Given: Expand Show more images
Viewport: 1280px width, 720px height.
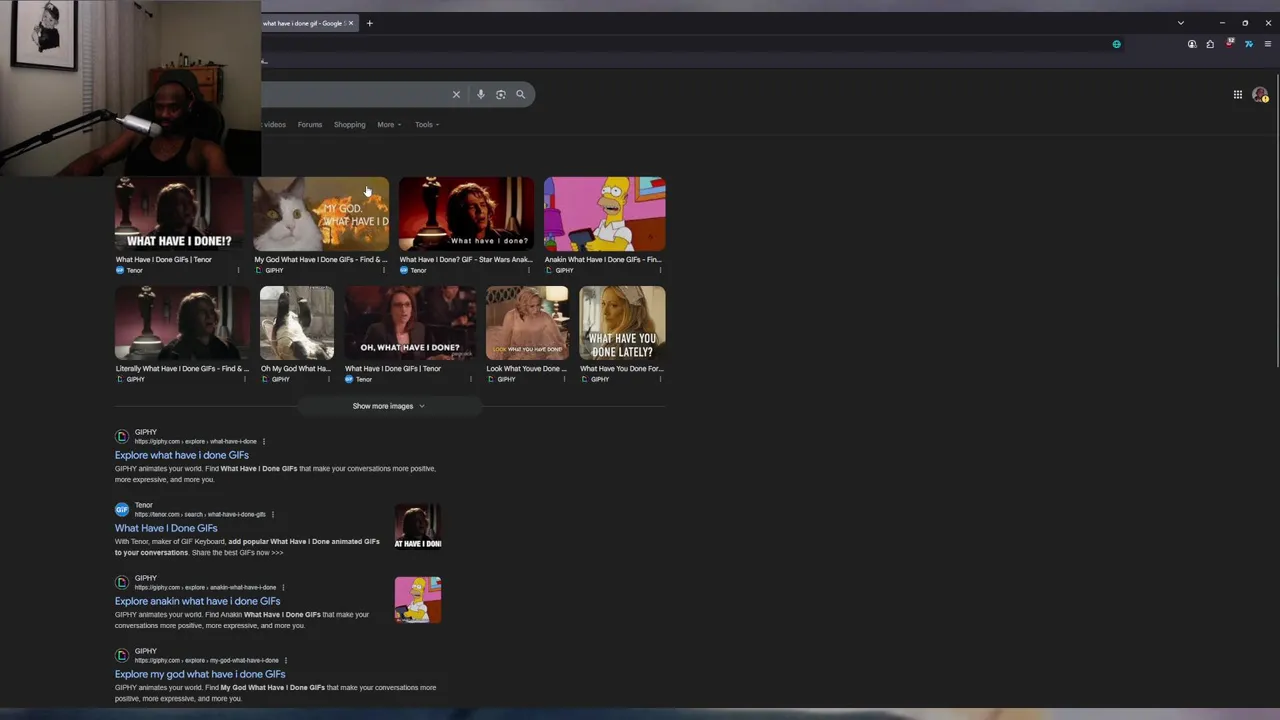Looking at the screenshot, I should (x=388, y=406).
